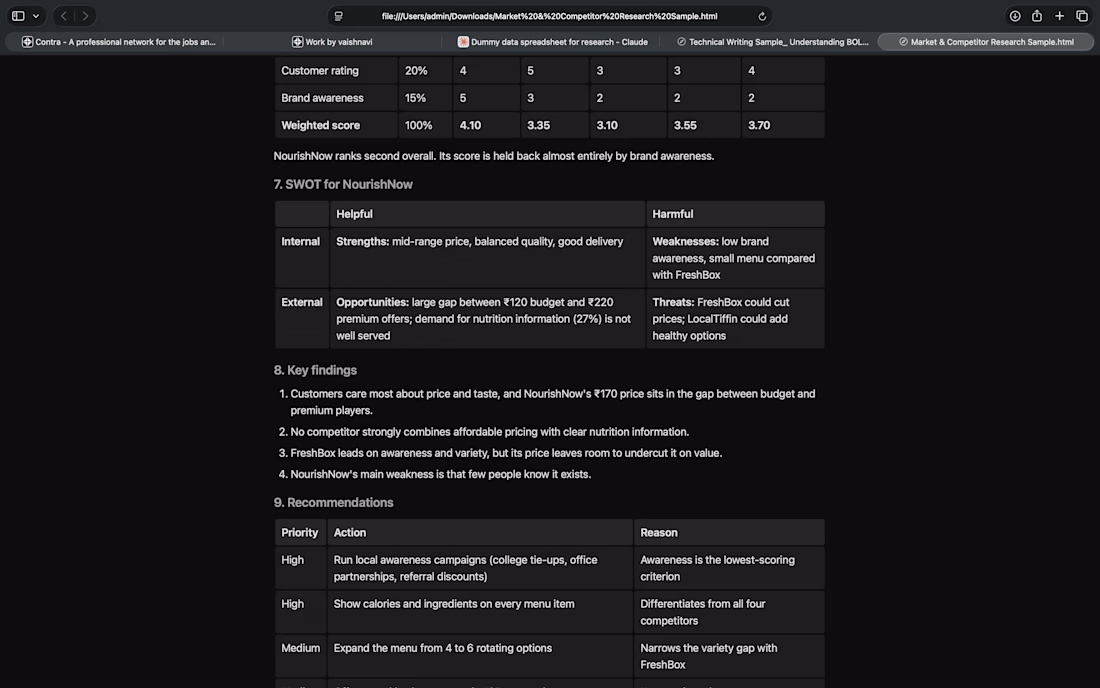The image size is (1100, 688).
Task: Add a new tab with plus icon
Action: coord(1059,15)
